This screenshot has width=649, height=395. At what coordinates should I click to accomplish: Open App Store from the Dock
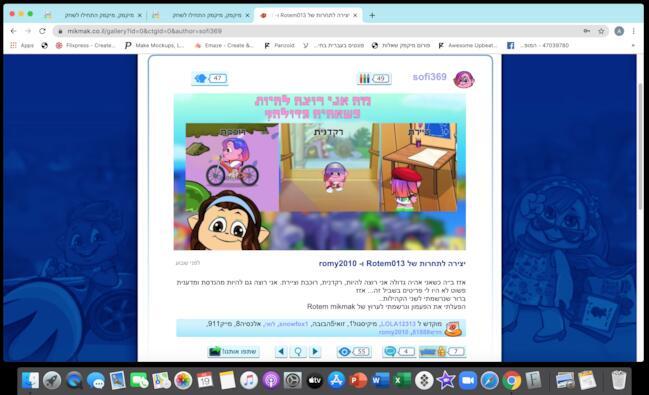[x=336, y=380]
